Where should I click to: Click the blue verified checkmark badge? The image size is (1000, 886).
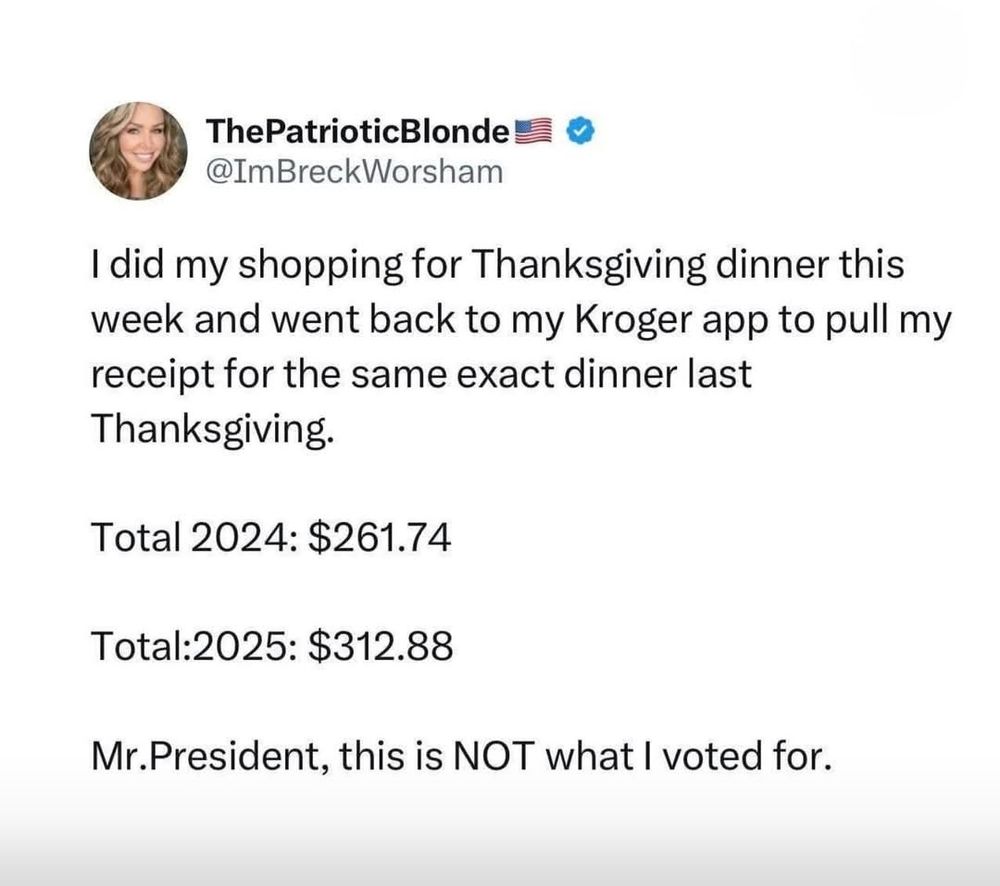pos(580,131)
